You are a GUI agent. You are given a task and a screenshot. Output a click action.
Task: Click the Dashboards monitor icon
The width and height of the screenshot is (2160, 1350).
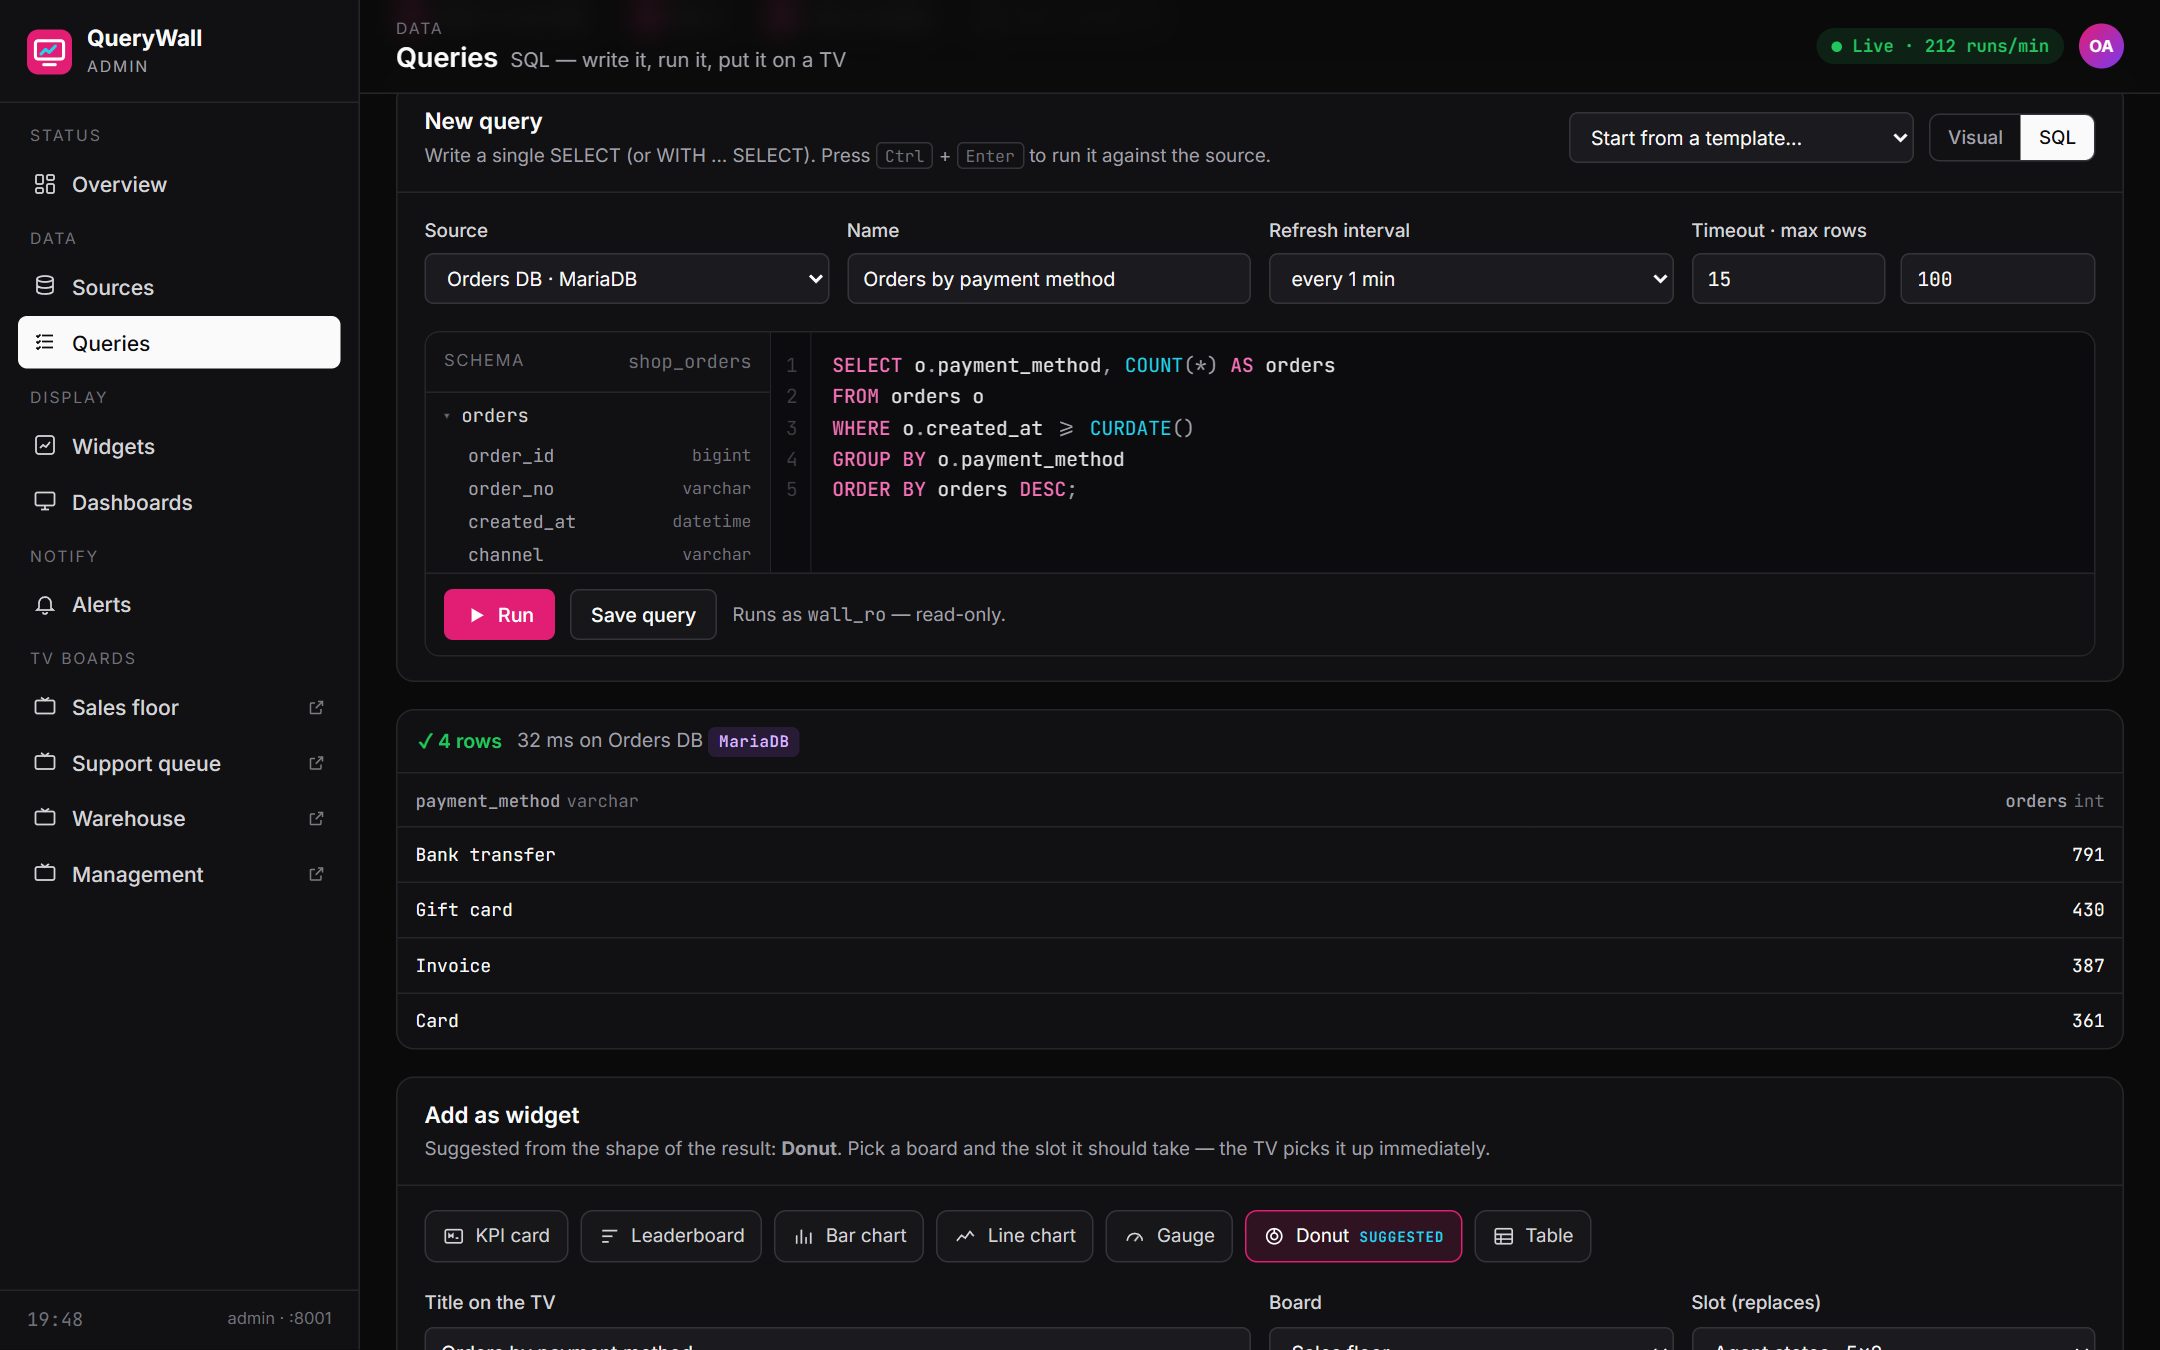tap(45, 502)
